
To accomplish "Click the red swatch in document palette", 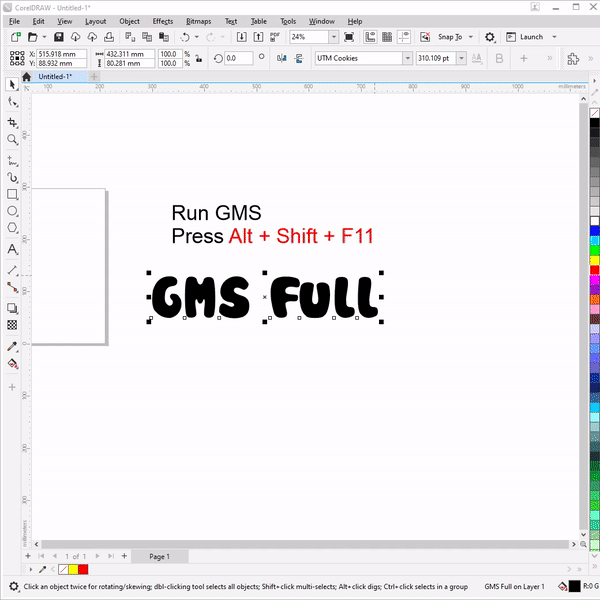I will [x=83, y=569].
